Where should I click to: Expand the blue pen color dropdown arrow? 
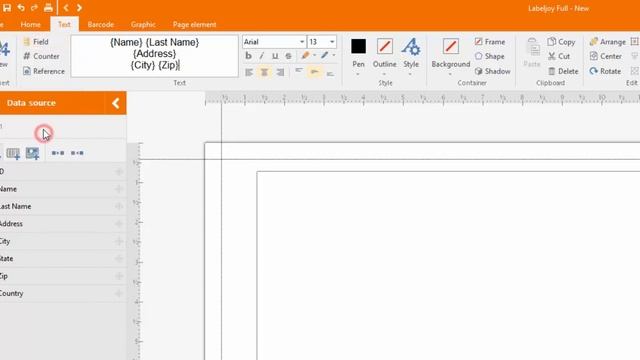tap(334, 55)
